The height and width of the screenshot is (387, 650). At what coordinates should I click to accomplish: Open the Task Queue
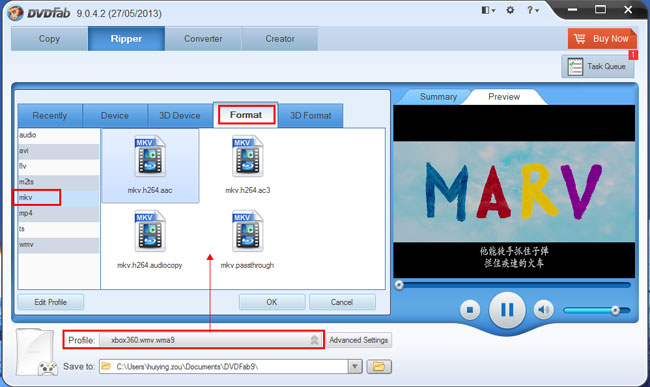[x=597, y=66]
